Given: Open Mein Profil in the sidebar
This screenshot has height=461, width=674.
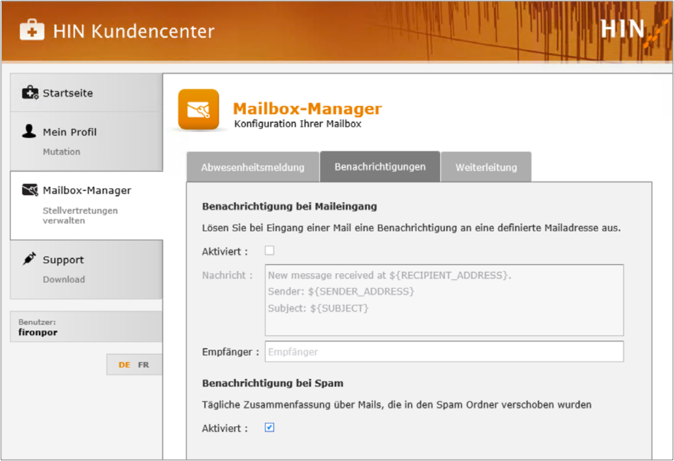Looking at the screenshot, I should [x=70, y=132].
